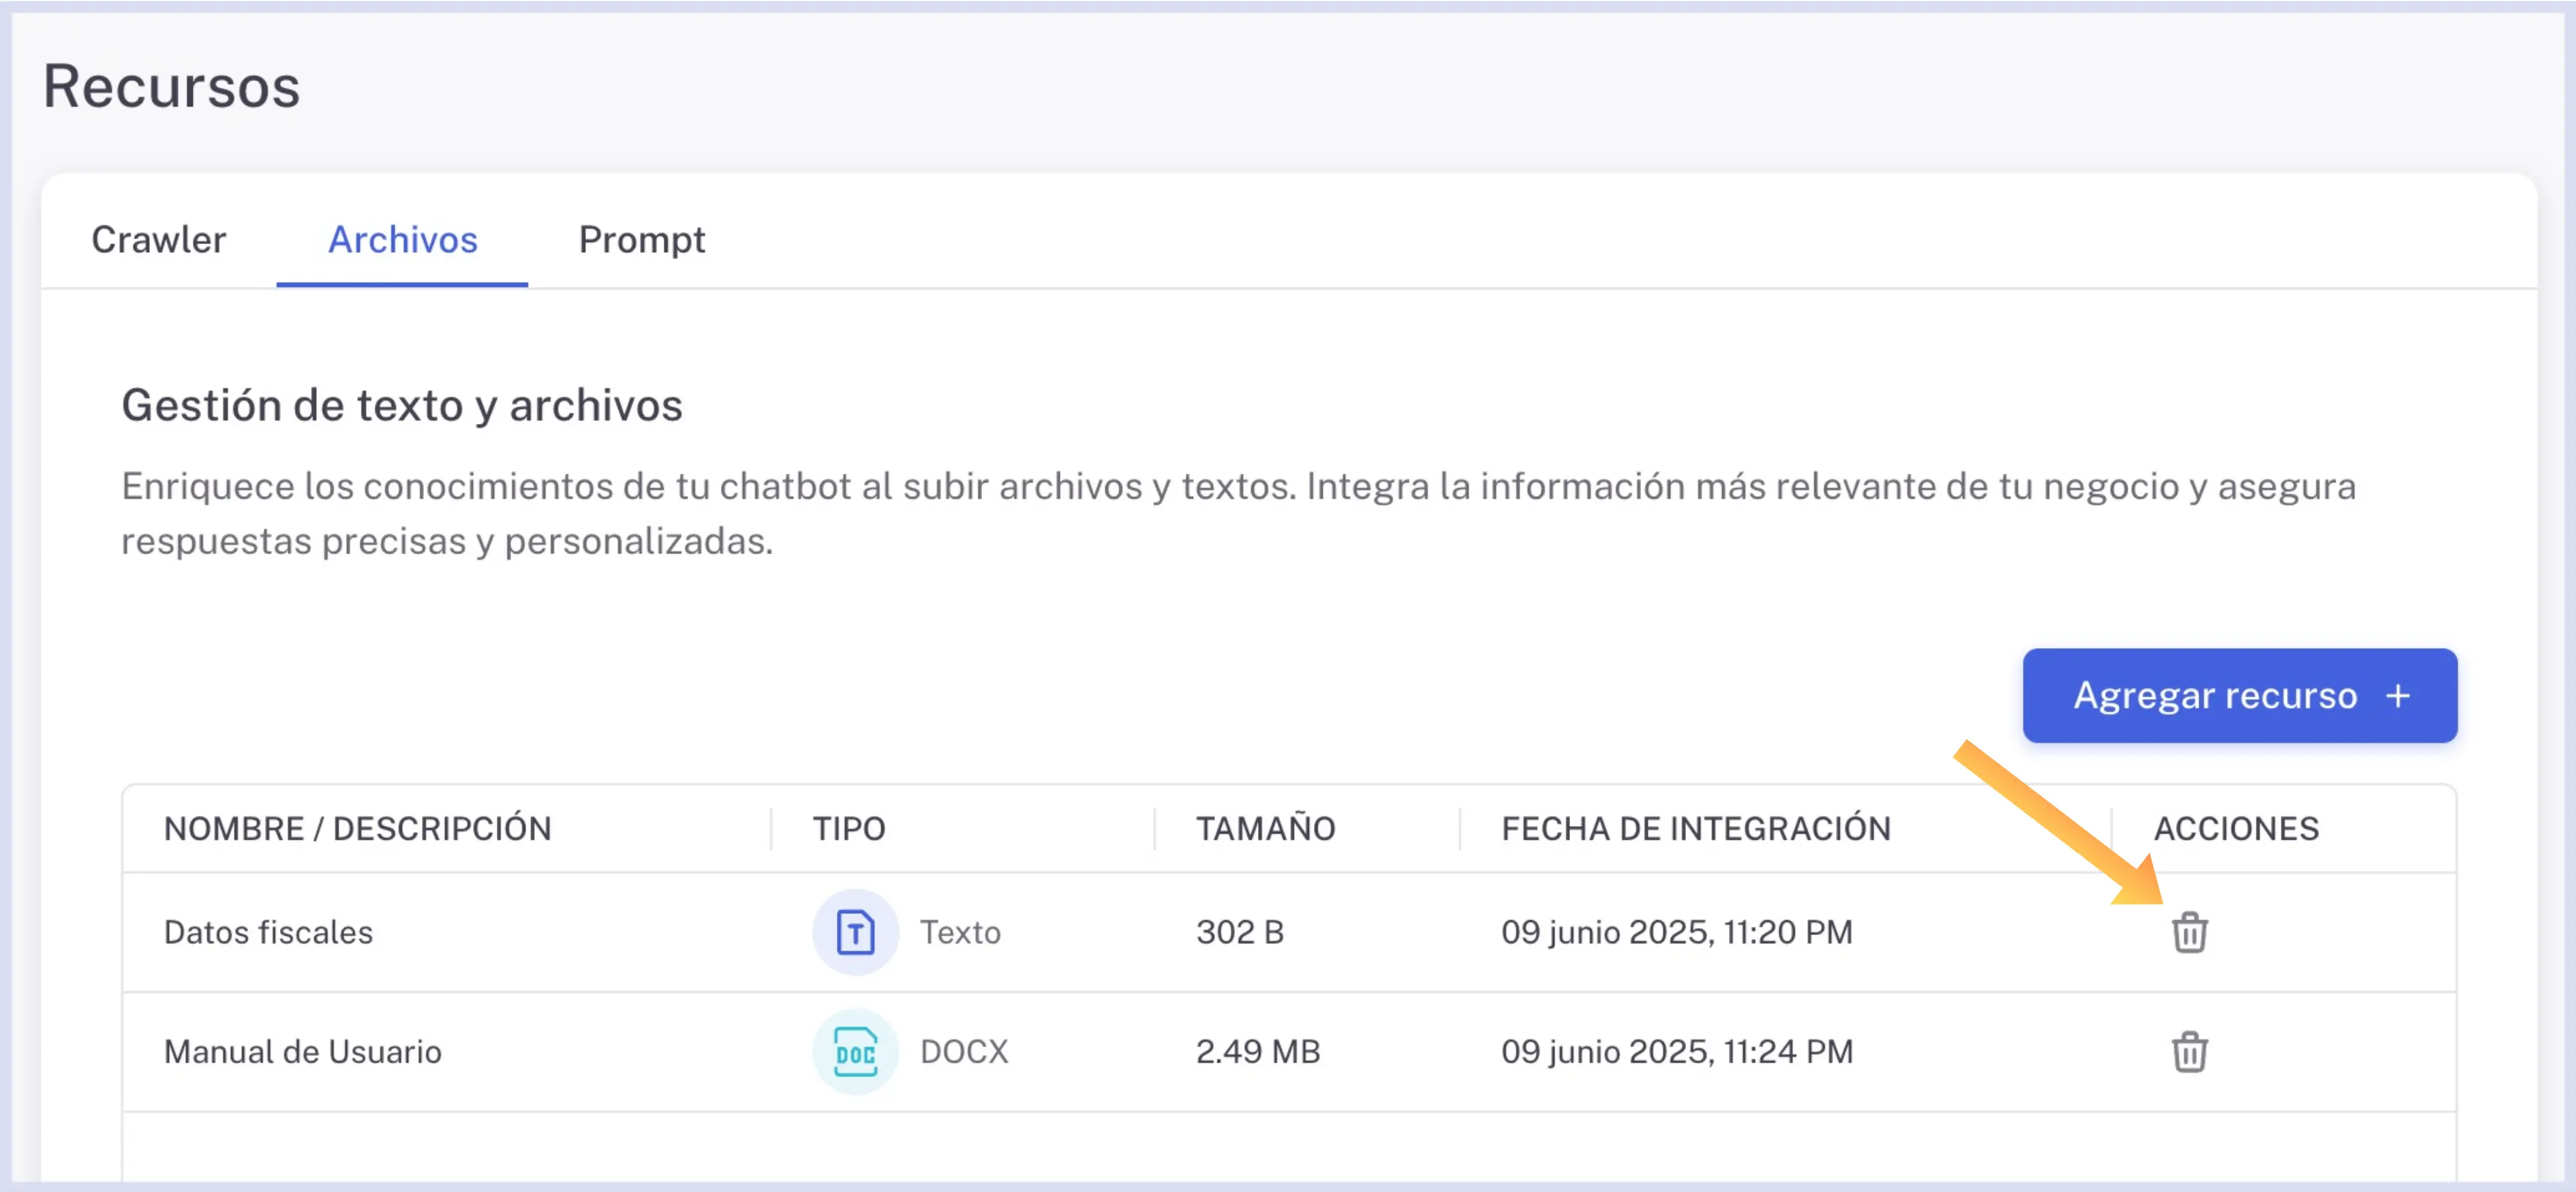Viewport: 2576px width, 1192px height.
Task: Click the Gestión de texto y archivos heading
Action: [x=401, y=405]
